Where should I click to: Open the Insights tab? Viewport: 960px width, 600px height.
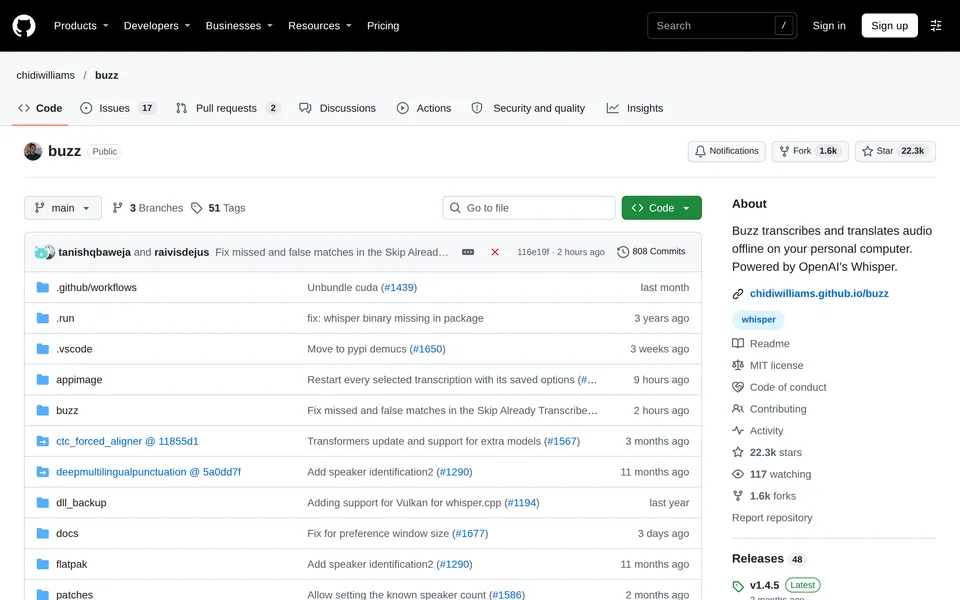(x=634, y=108)
